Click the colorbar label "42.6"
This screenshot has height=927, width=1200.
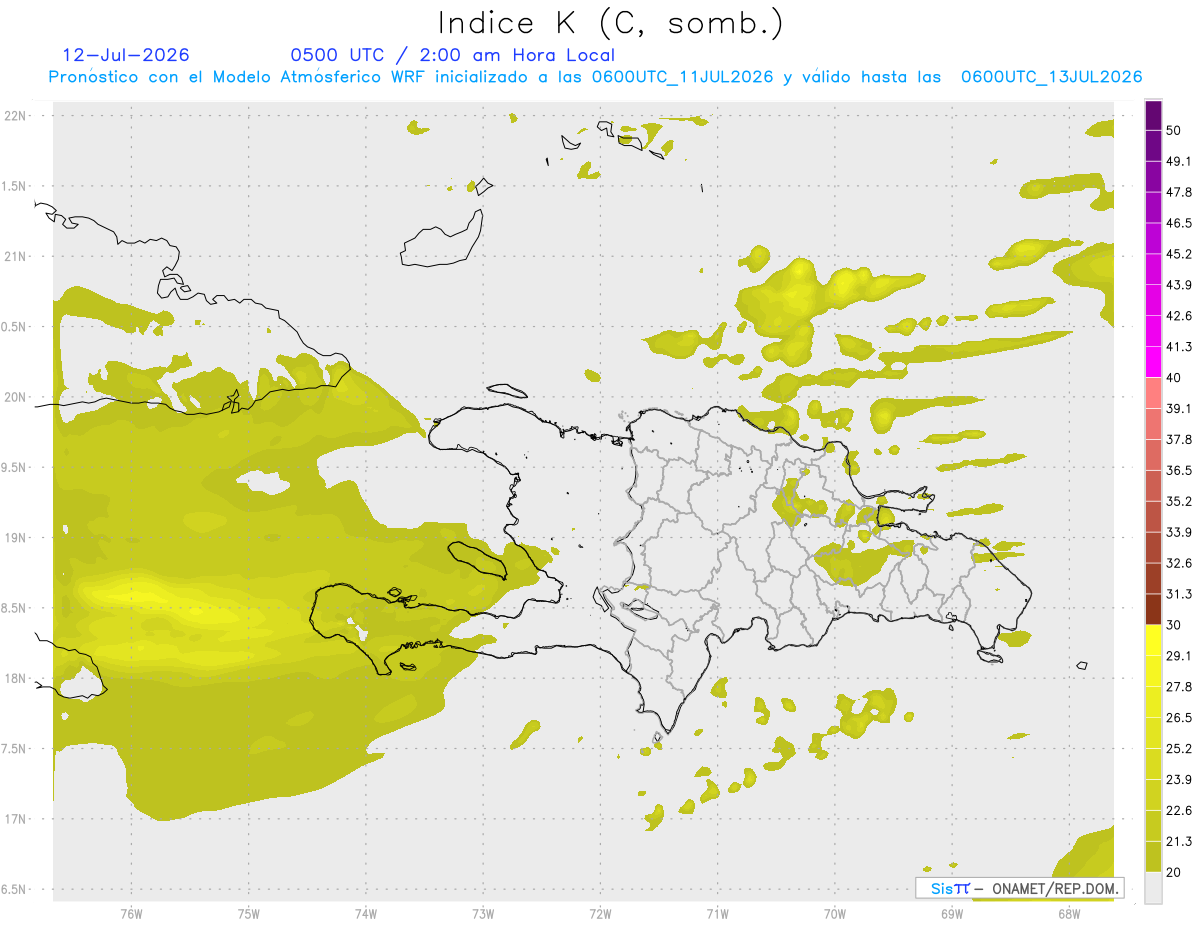[1178, 316]
